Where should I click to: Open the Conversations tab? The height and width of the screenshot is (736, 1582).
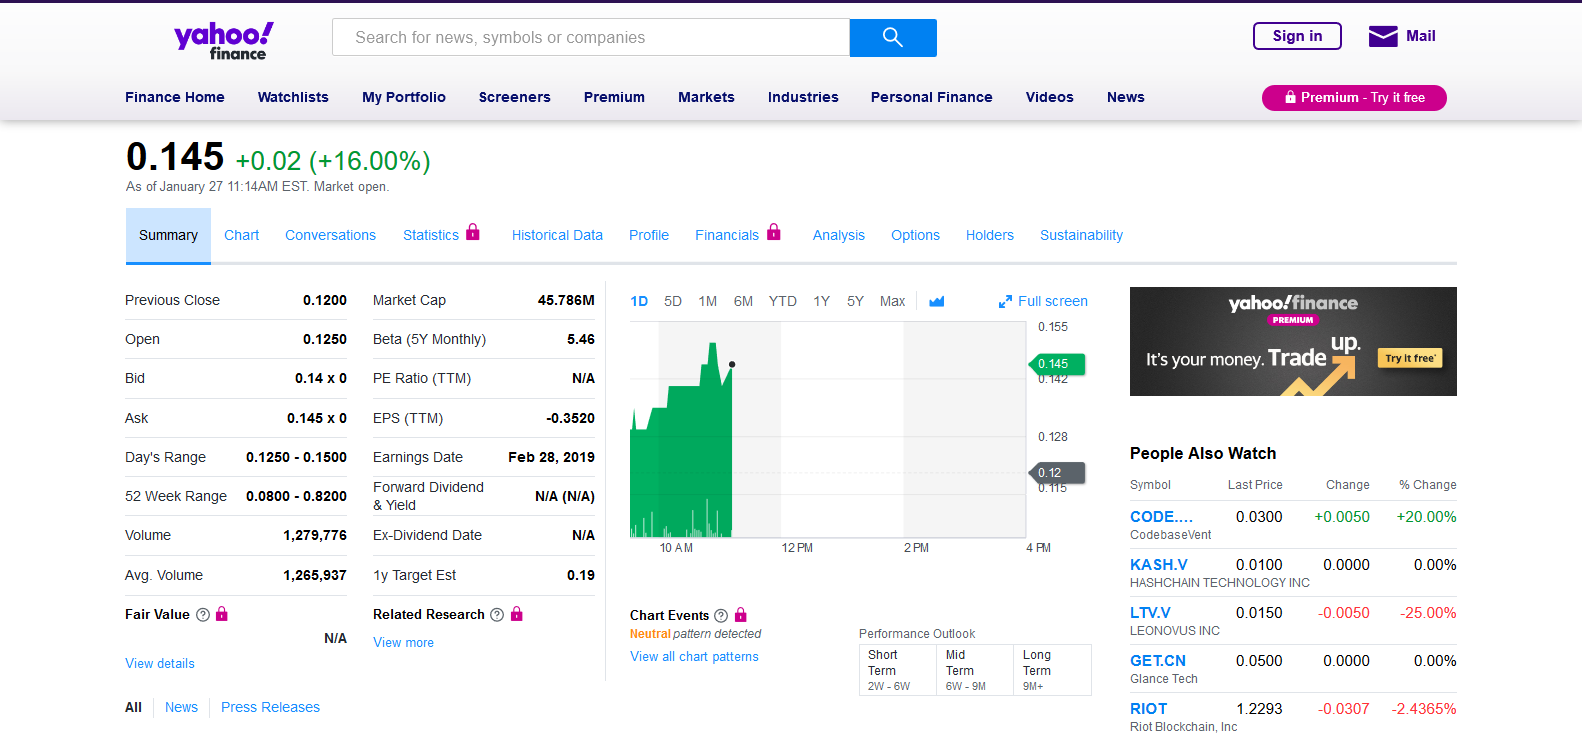pyautogui.click(x=330, y=235)
